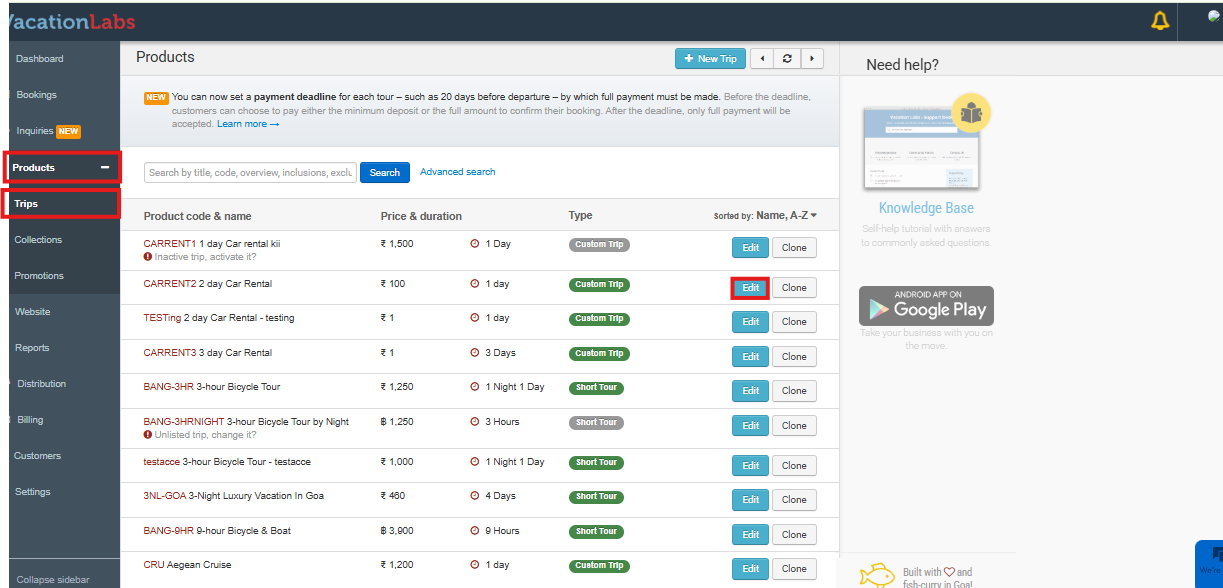The image size is (1223, 588).
Task: Click Collapse sidebar at the bottom
Action: (52, 580)
